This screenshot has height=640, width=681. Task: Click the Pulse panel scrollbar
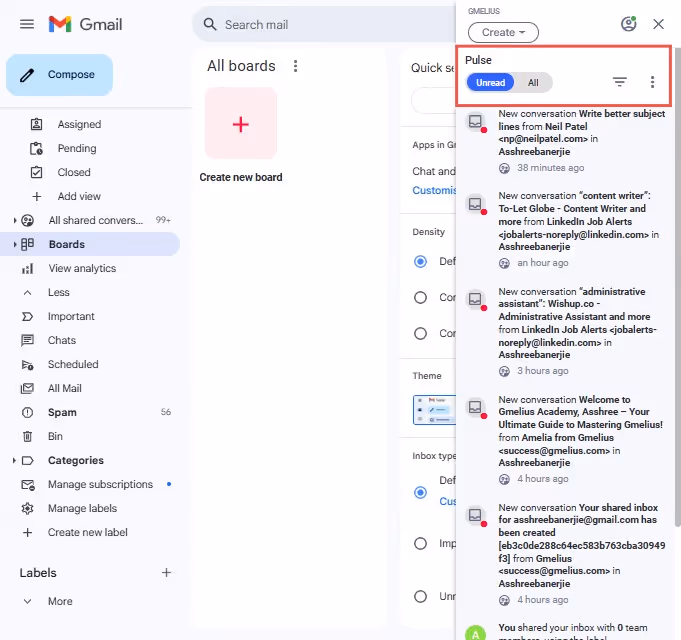tap(678, 287)
